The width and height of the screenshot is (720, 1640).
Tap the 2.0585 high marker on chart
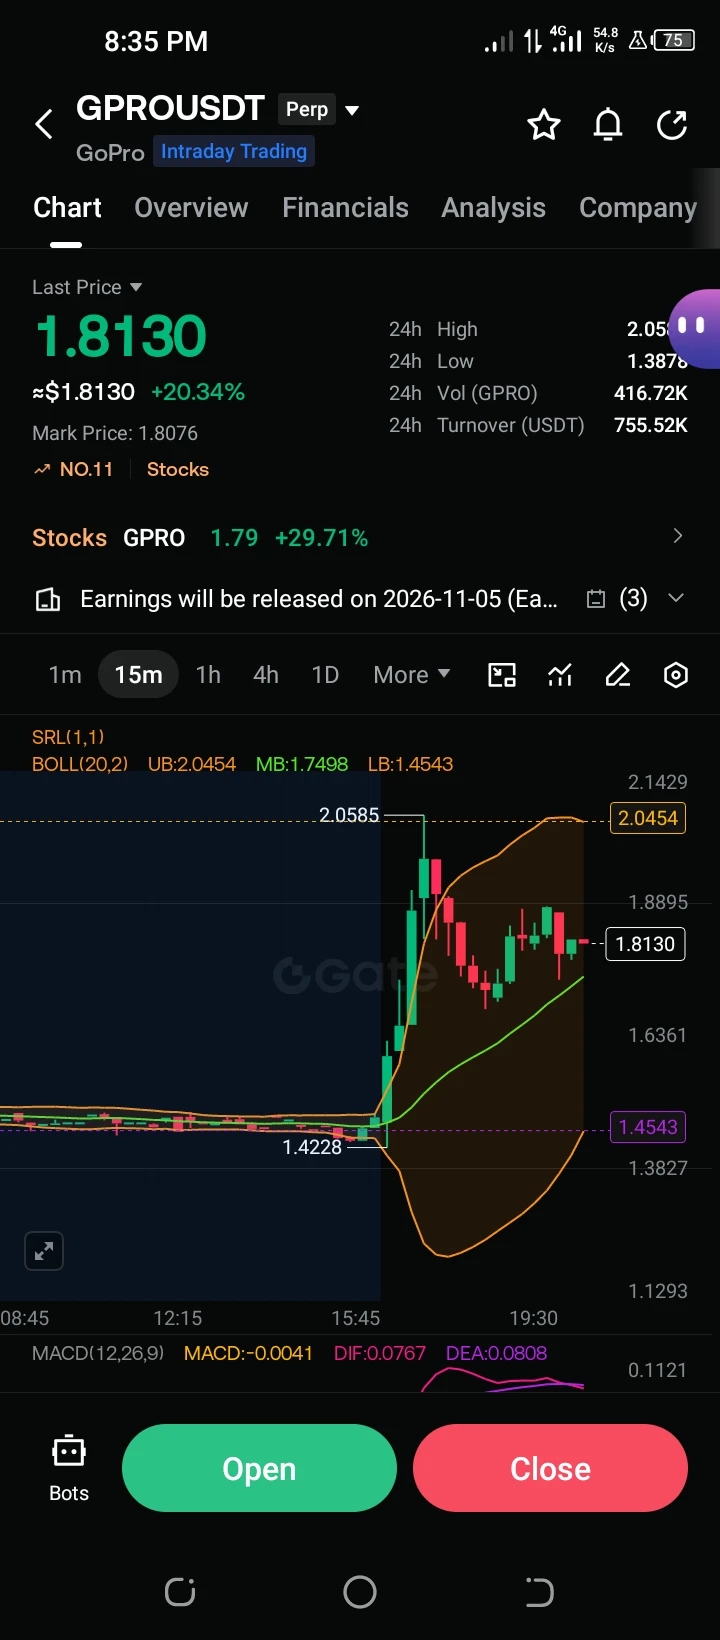(x=349, y=815)
